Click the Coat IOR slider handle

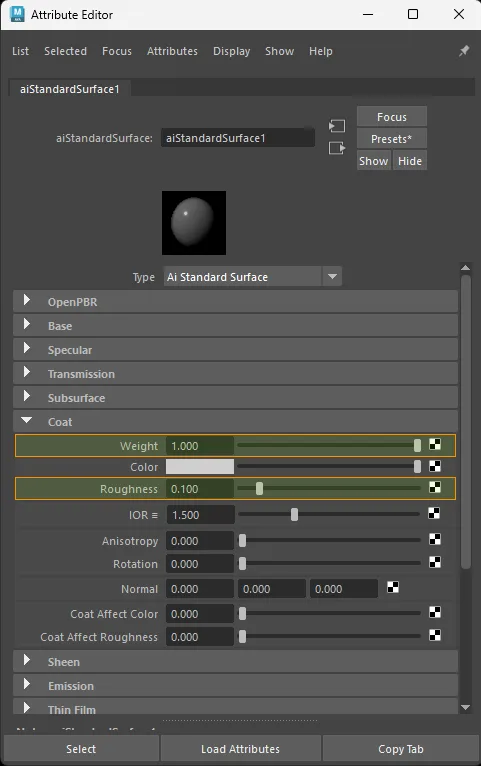pyautogui.click(x=294, y=514)
